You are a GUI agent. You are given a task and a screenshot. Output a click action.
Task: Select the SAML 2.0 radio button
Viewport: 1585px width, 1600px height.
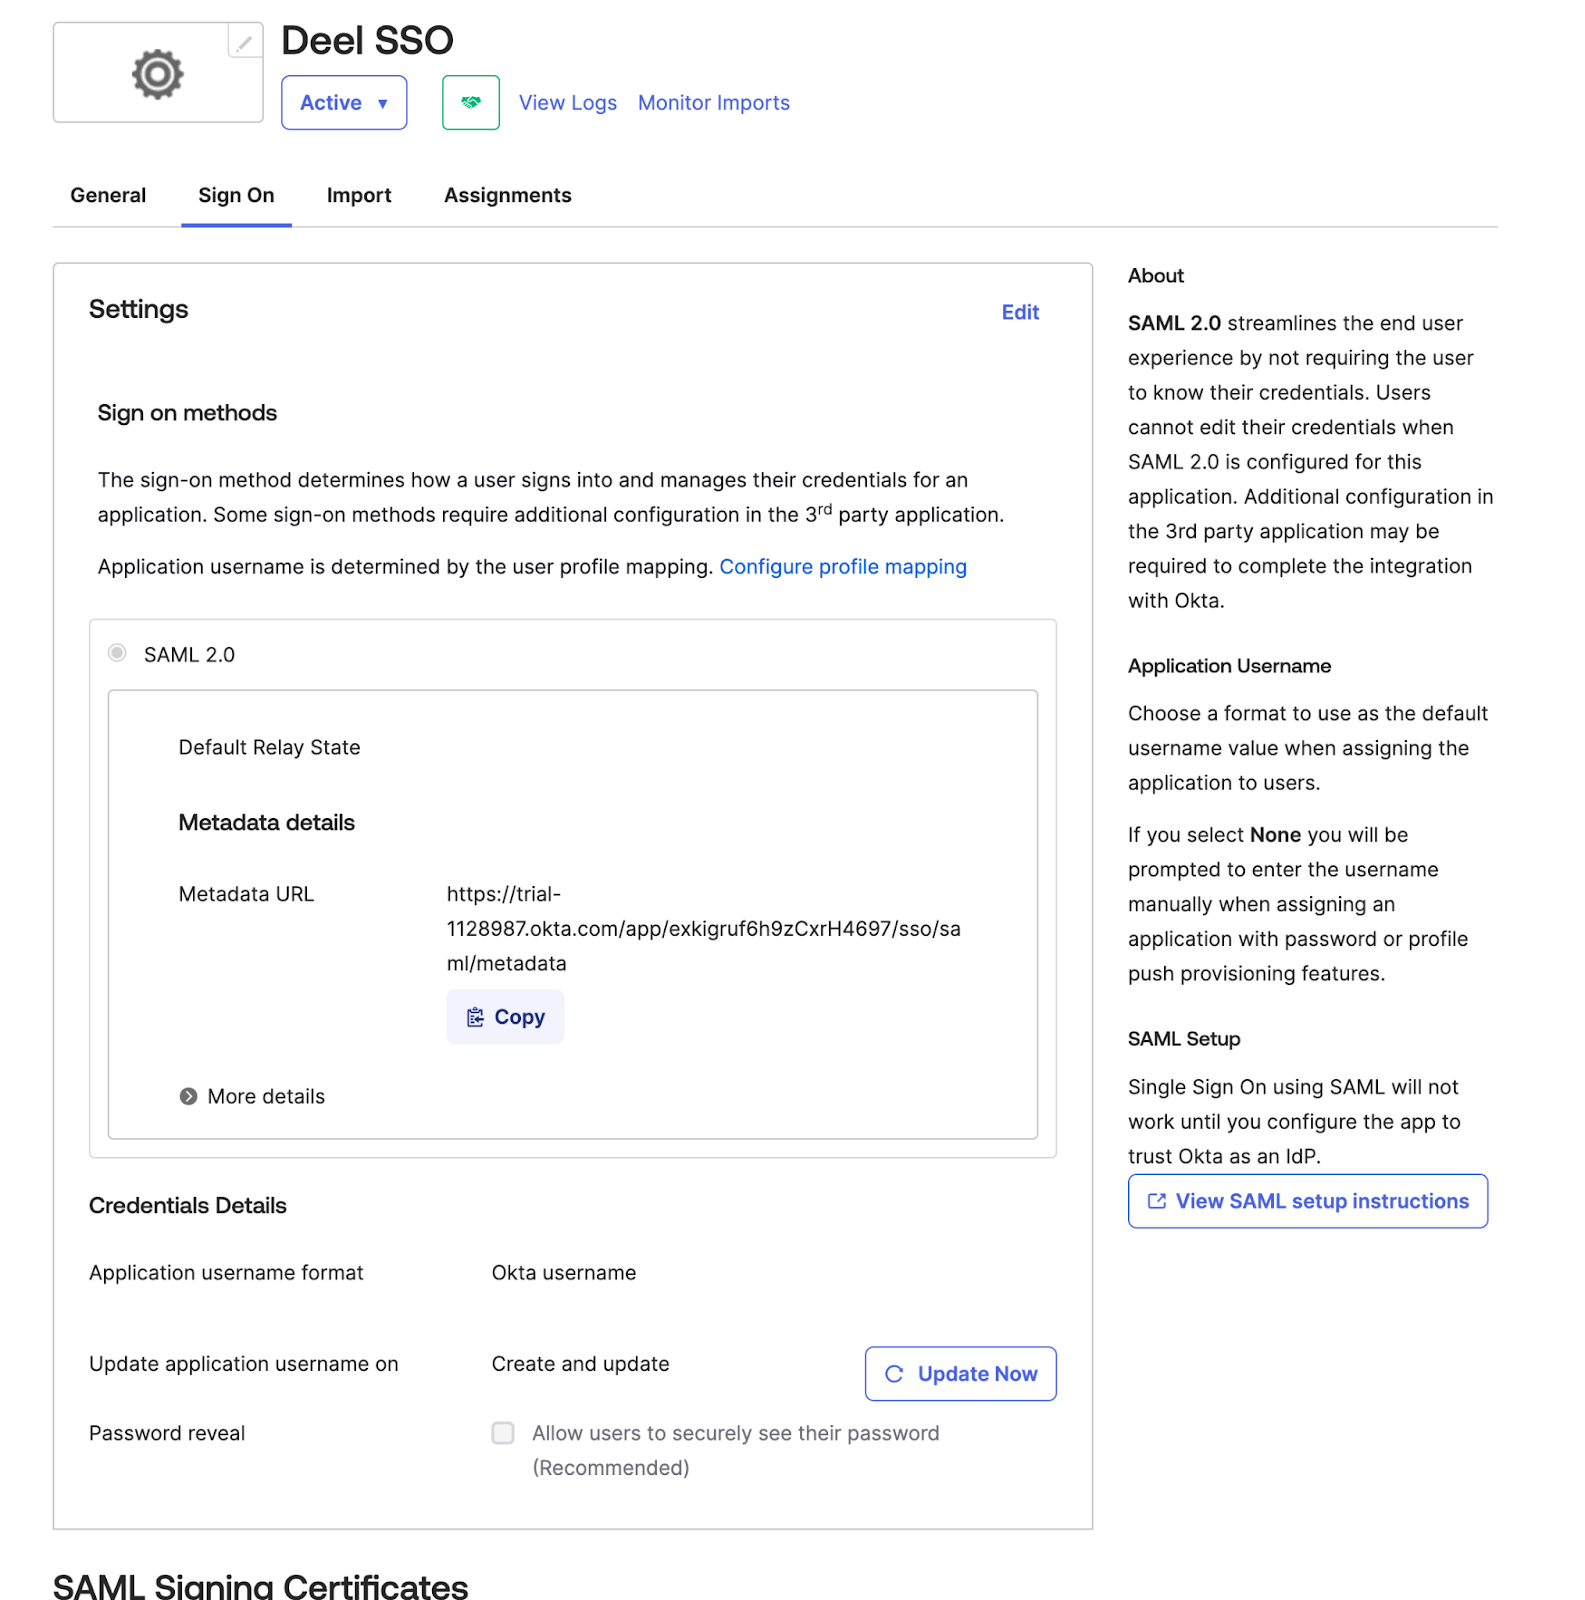(x=117, y=653)
